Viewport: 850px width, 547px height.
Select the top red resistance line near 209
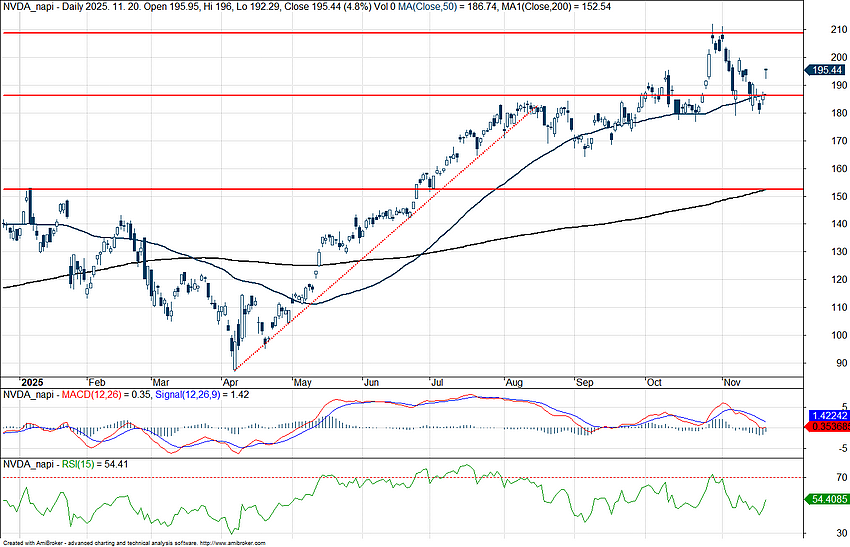coord(400,32)
